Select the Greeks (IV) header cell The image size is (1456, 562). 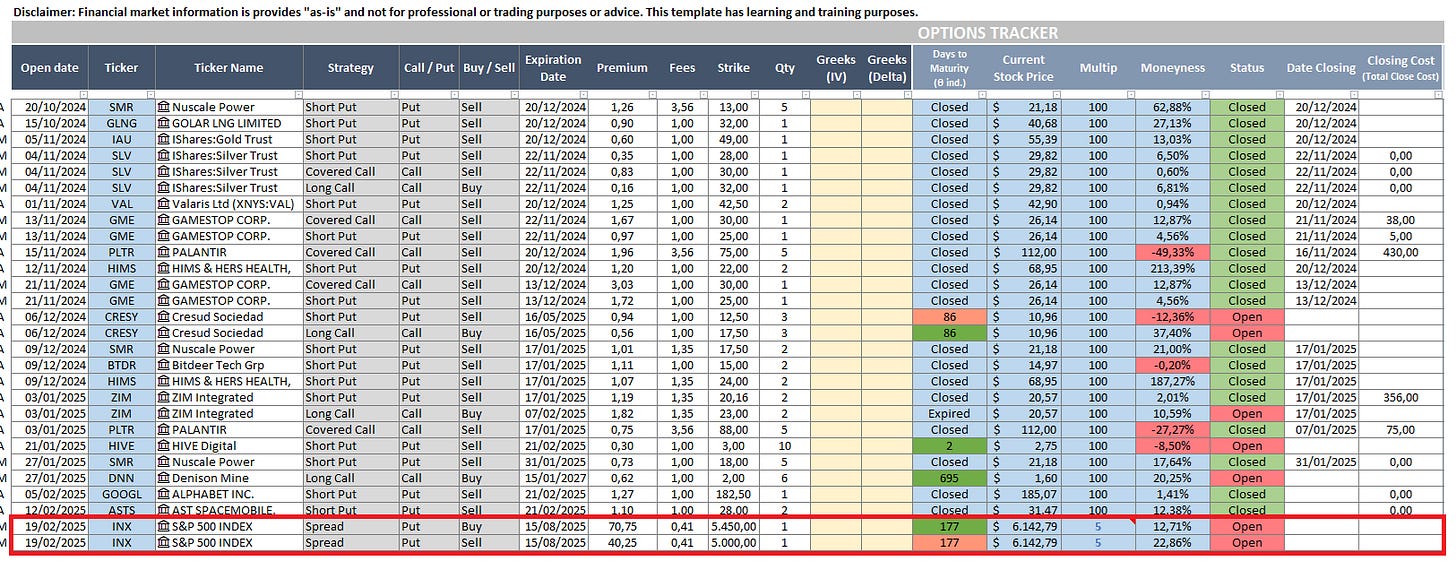pyautogui.click(x=836, y=68)
